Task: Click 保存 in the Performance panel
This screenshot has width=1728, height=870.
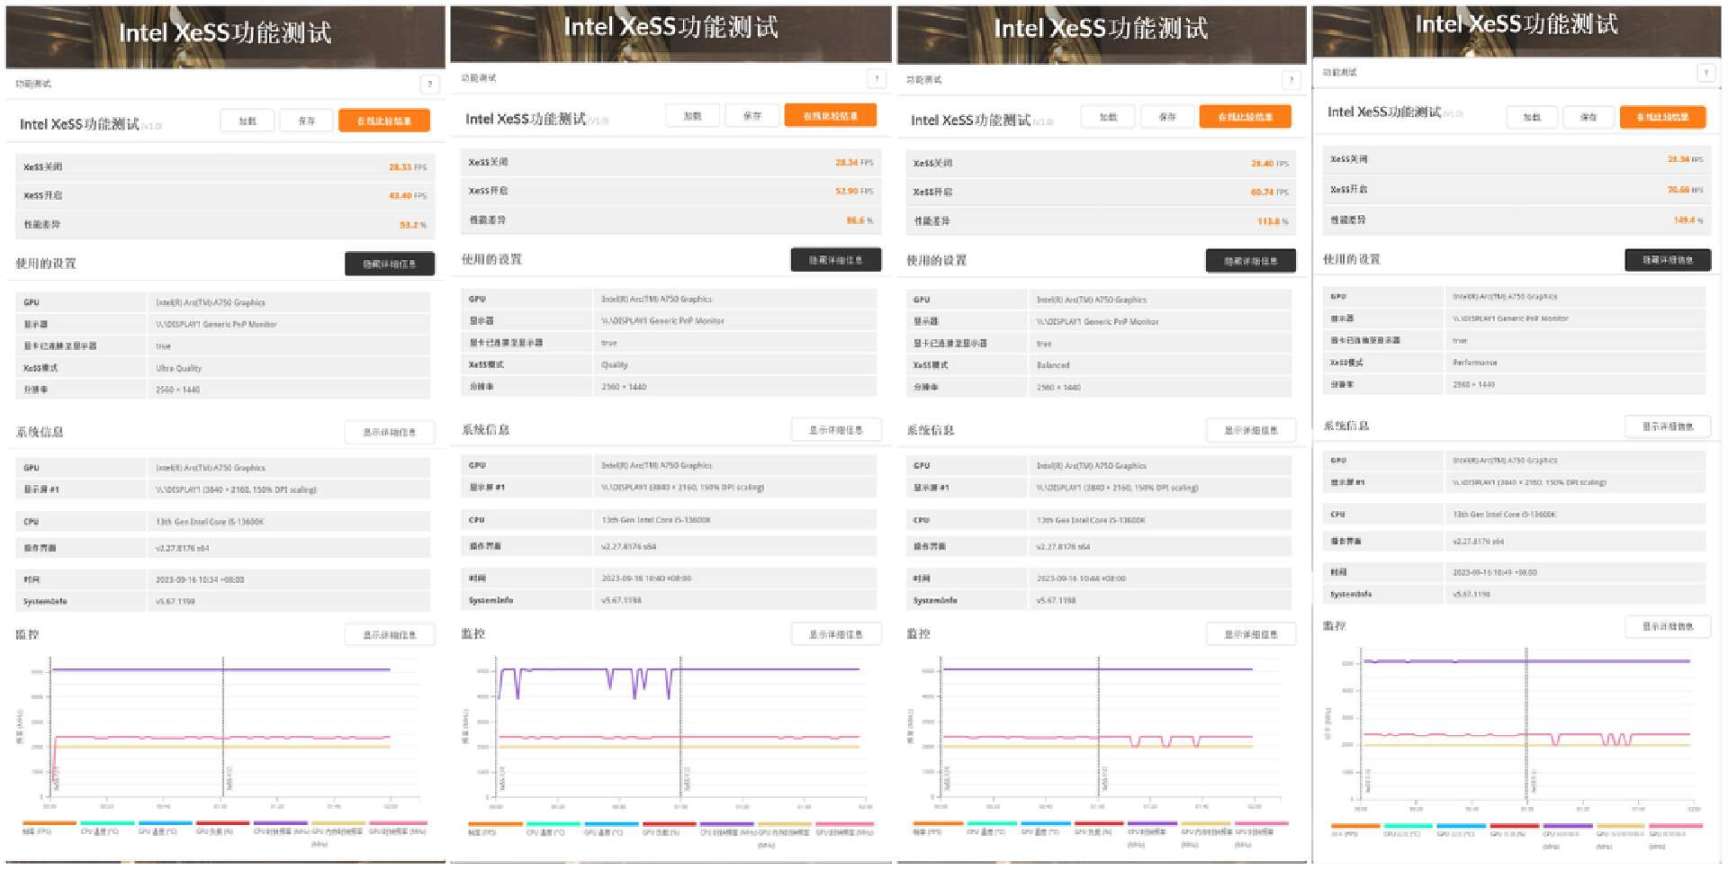Action: (x=1588, y=117)
